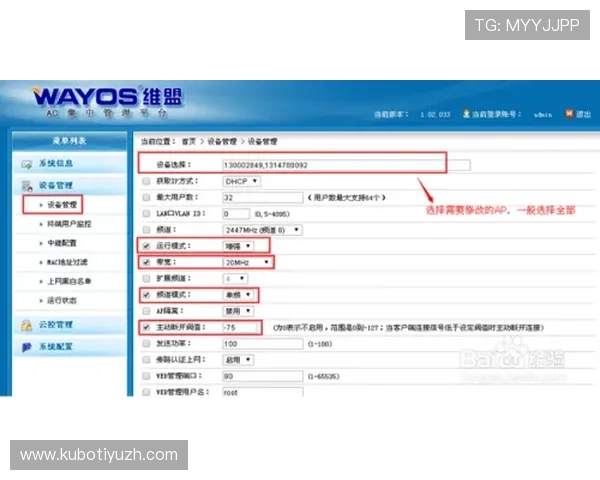600x480 pixels.
Task: Click the 用户数最大支持64个 hint text
Action: coord(346,198)
